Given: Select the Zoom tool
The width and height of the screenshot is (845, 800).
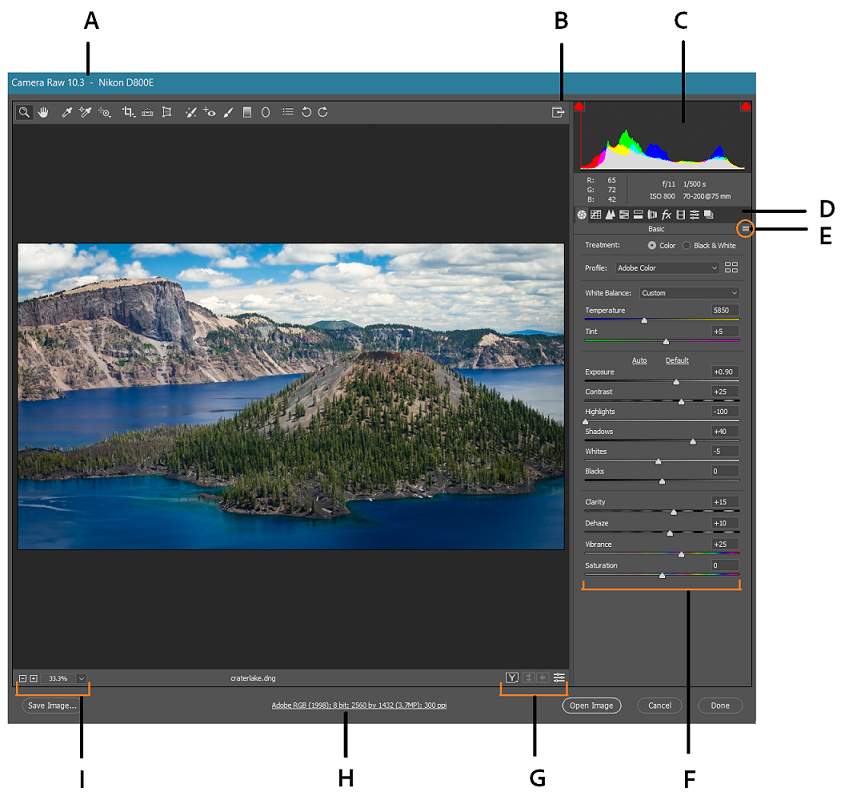Looking at the screenshot, I should [x=24, y=112].
